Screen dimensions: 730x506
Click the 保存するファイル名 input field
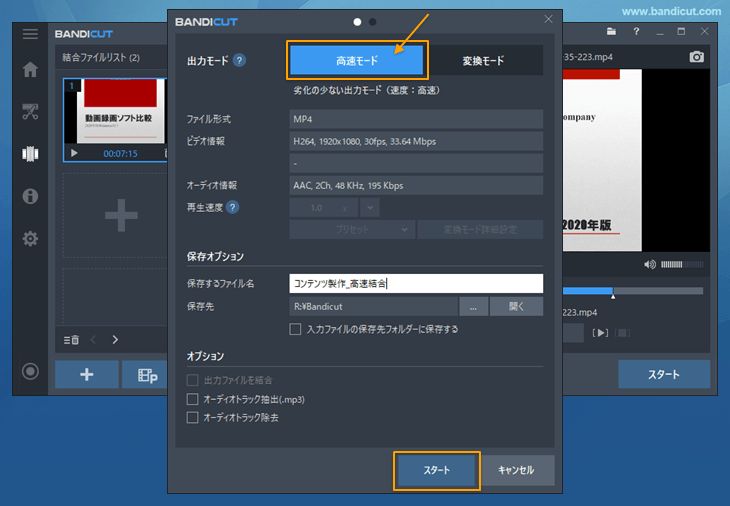[x=416, y=283]
